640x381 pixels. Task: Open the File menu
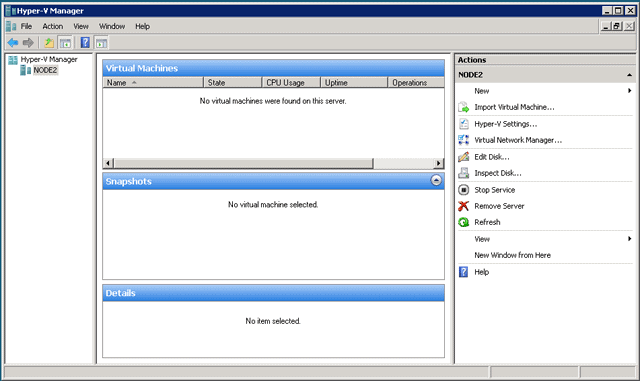[x=26, y=27]
